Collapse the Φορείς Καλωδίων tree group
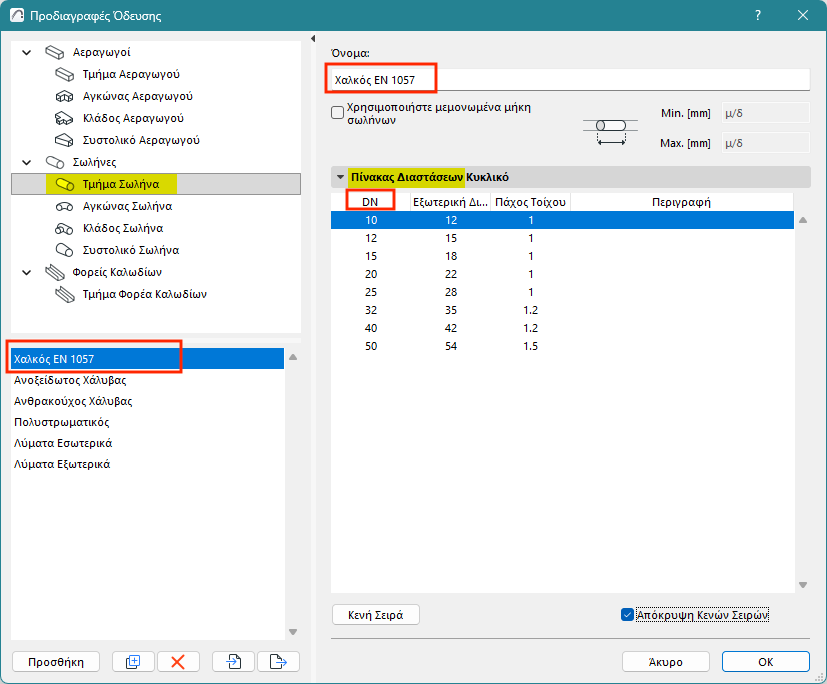The height and width of the screenshot is (684, 827). tap(26, 272)
